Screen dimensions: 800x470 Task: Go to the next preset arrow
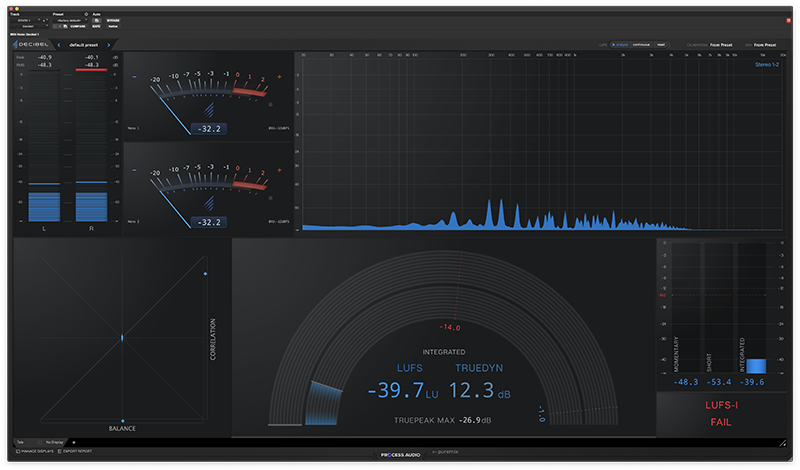coord(111,45)
